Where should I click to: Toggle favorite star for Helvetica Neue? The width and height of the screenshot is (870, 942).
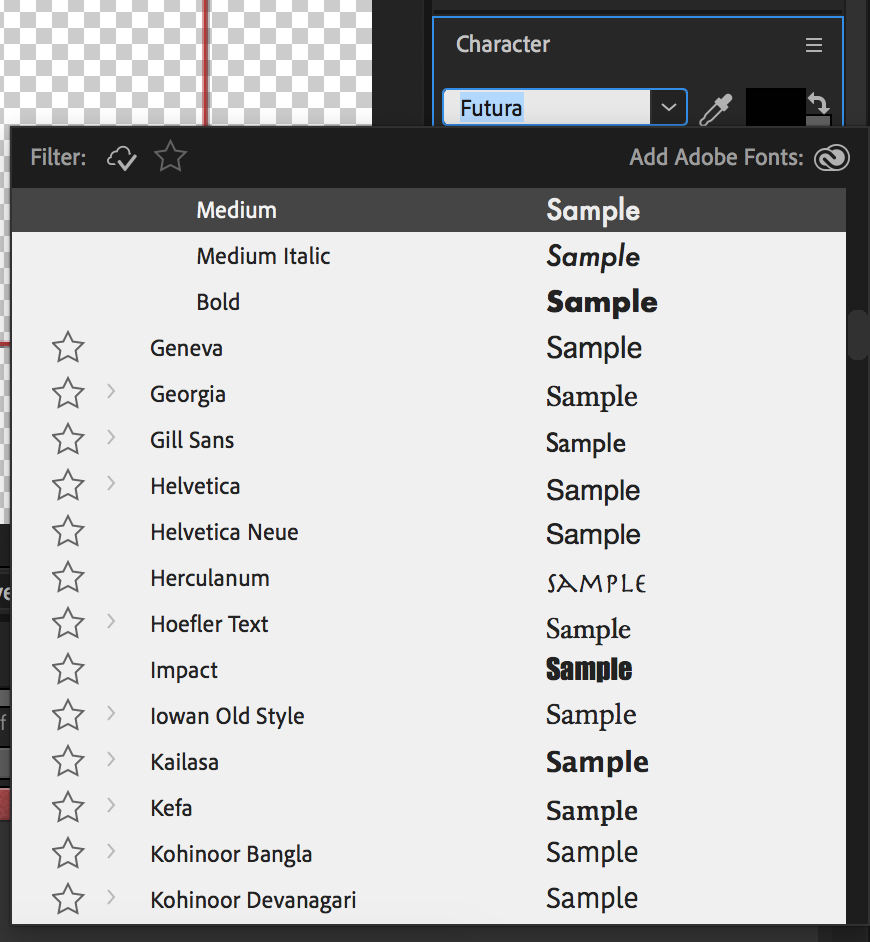[x=68, y=532]
